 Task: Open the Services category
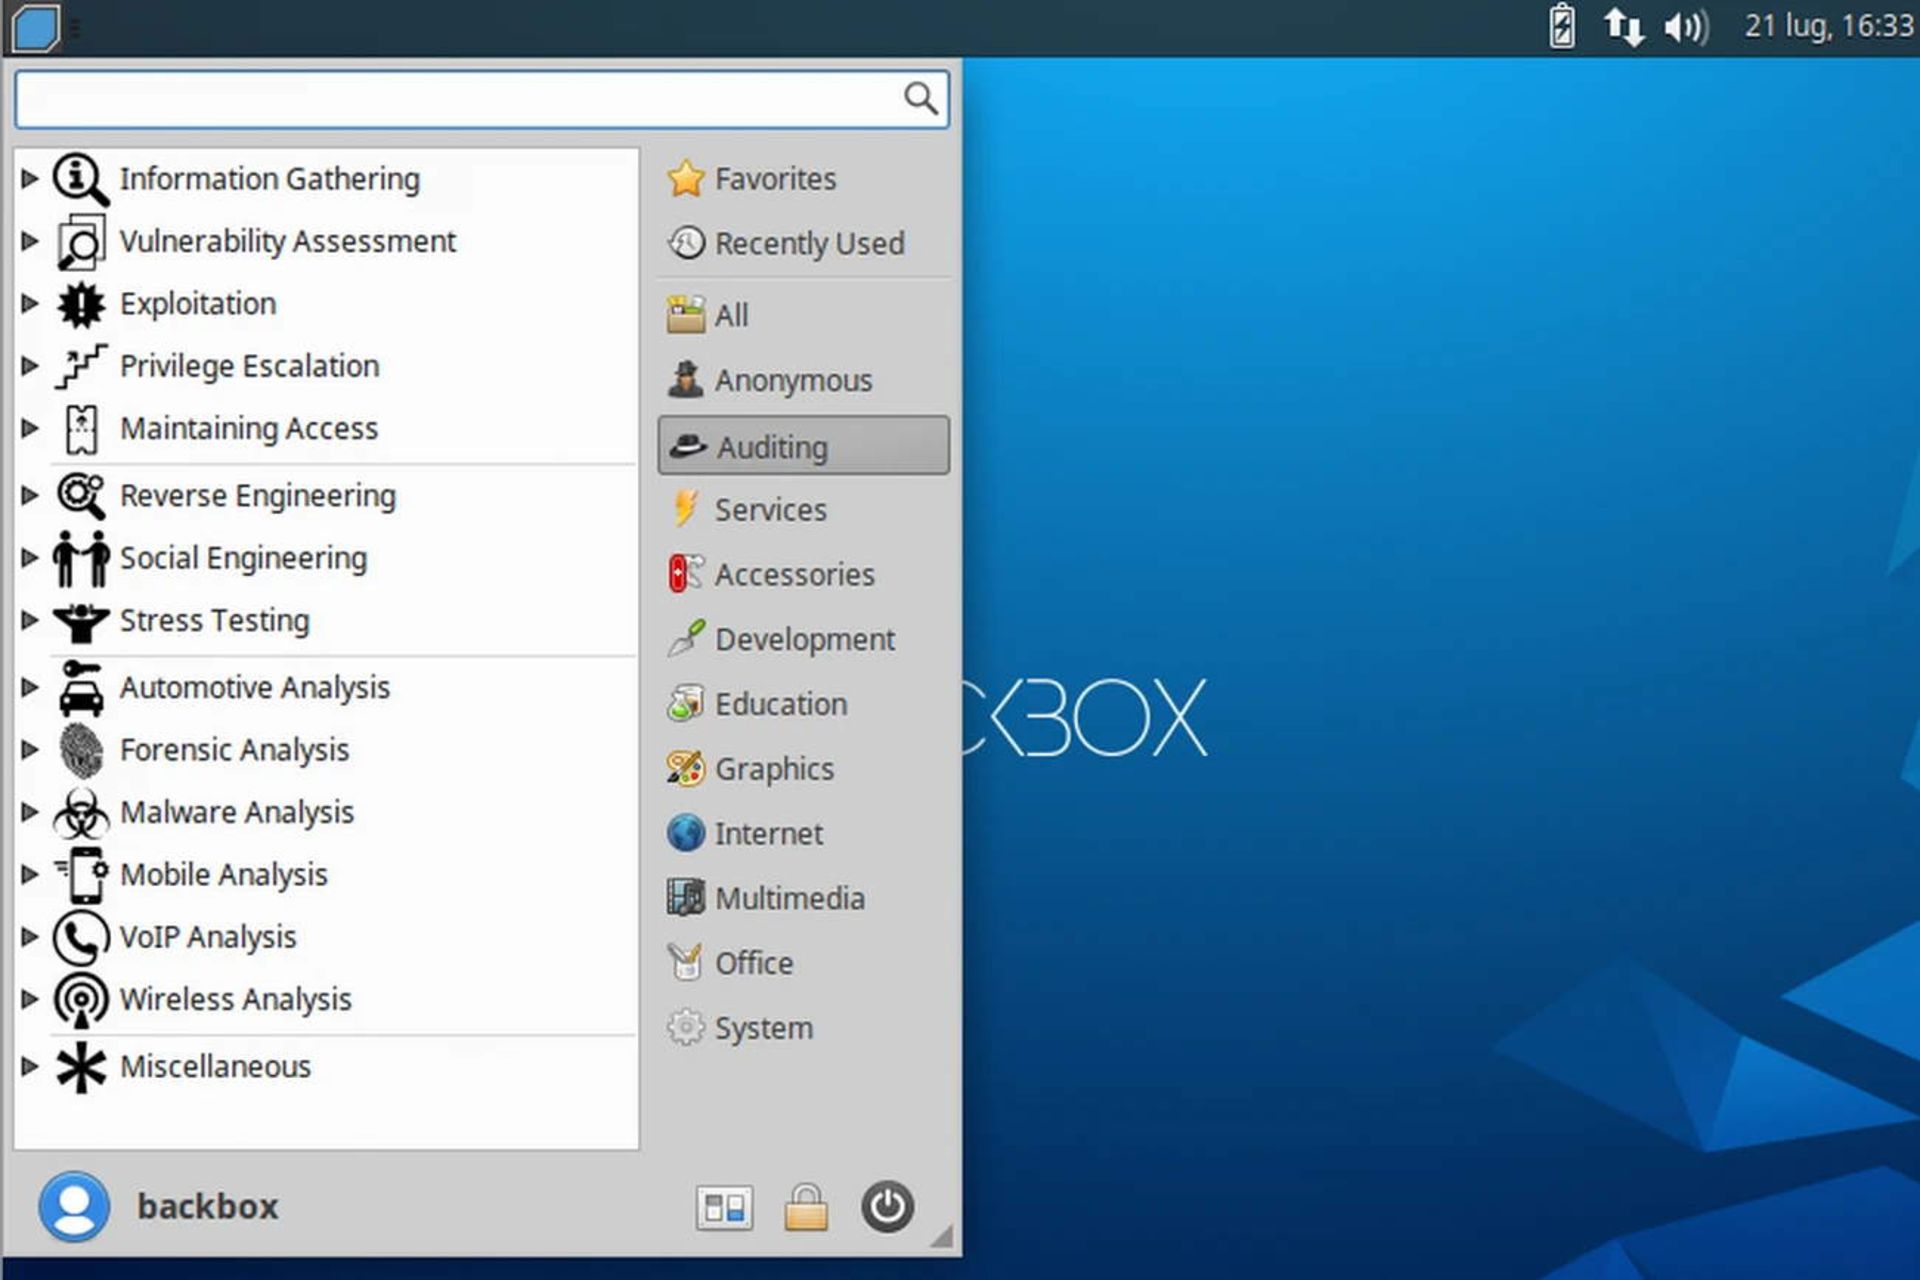pyautogui.click(x=804, y=510)
